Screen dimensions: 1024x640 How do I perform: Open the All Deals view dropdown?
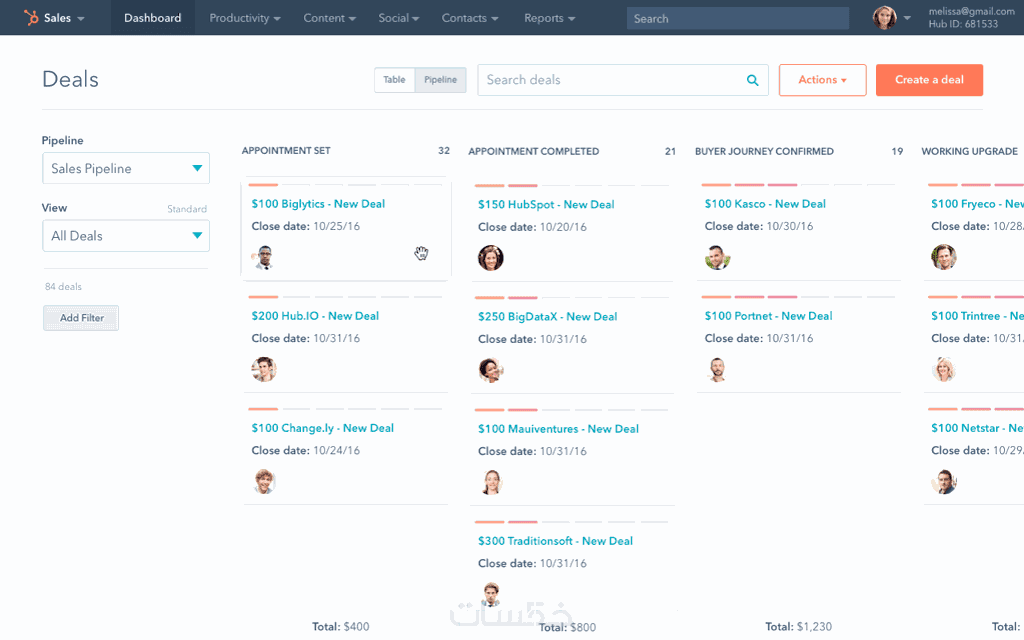[126, 236]
